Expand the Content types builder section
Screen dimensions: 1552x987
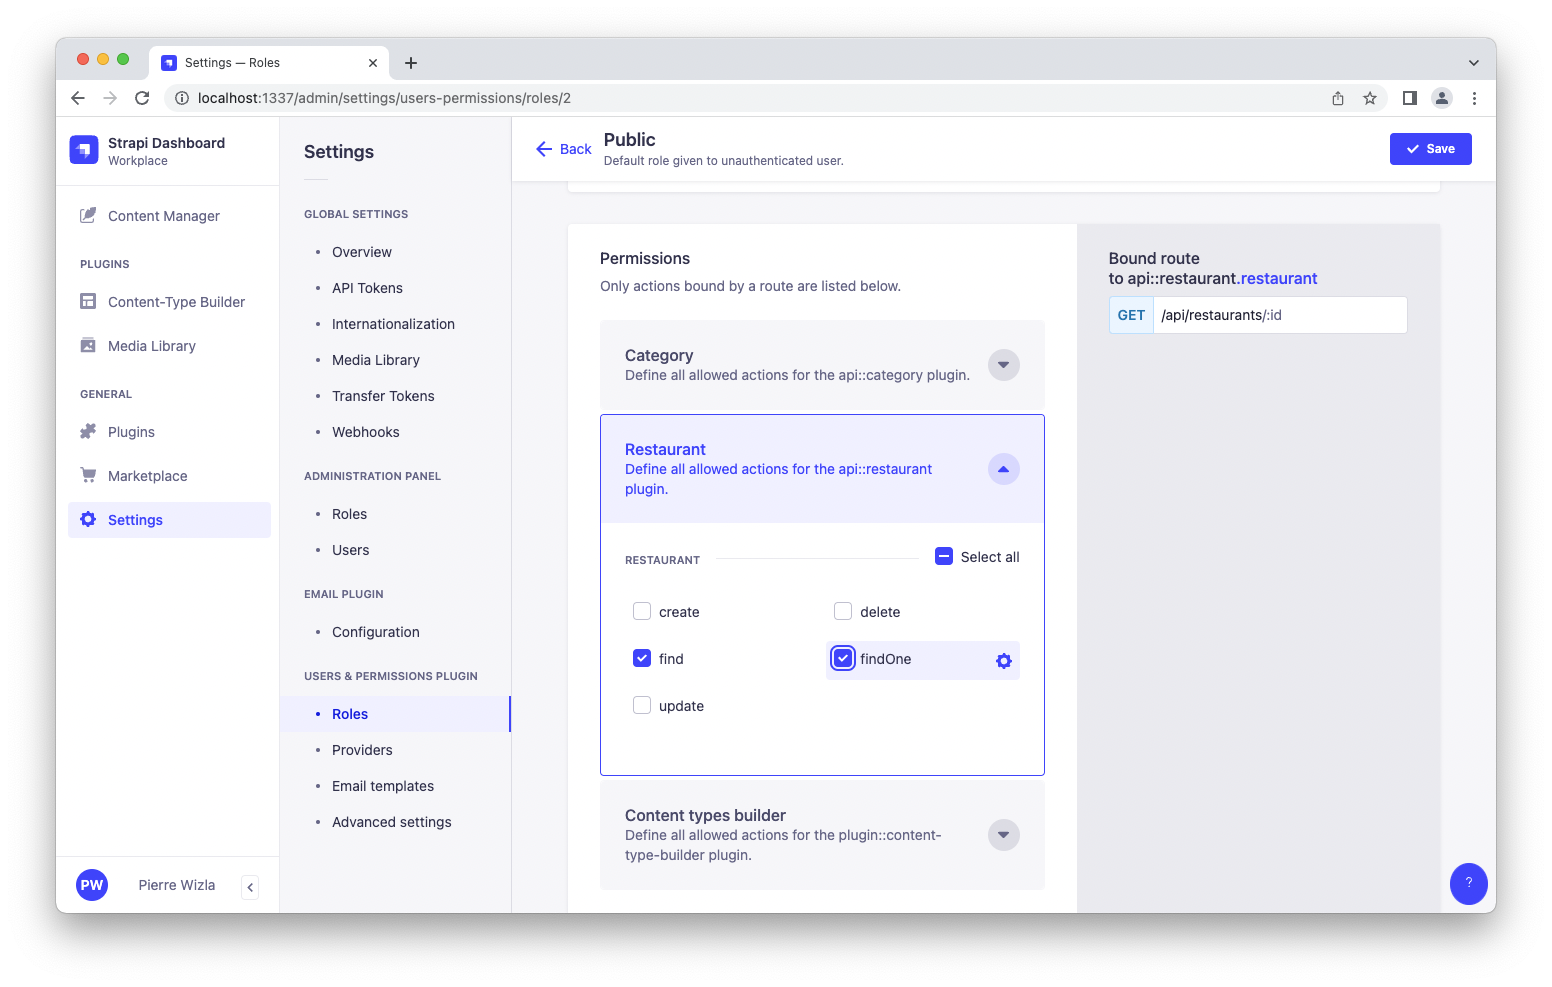click(x=1003, y=834)
